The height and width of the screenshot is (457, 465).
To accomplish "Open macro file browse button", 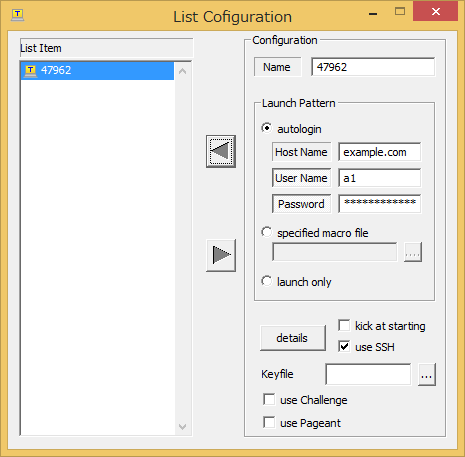I will tap(413, 252).
